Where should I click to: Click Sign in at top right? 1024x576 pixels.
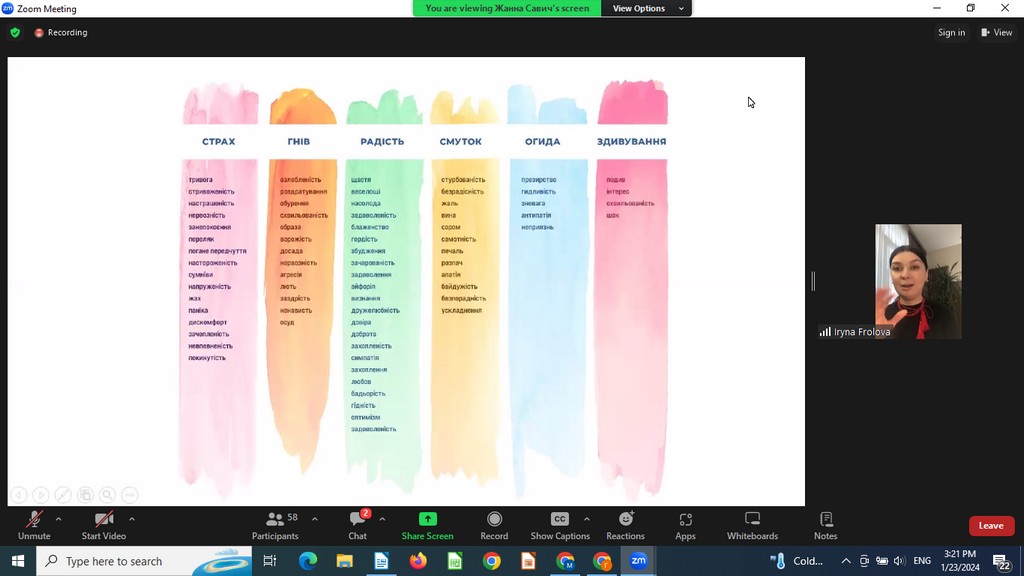point(951,32)
